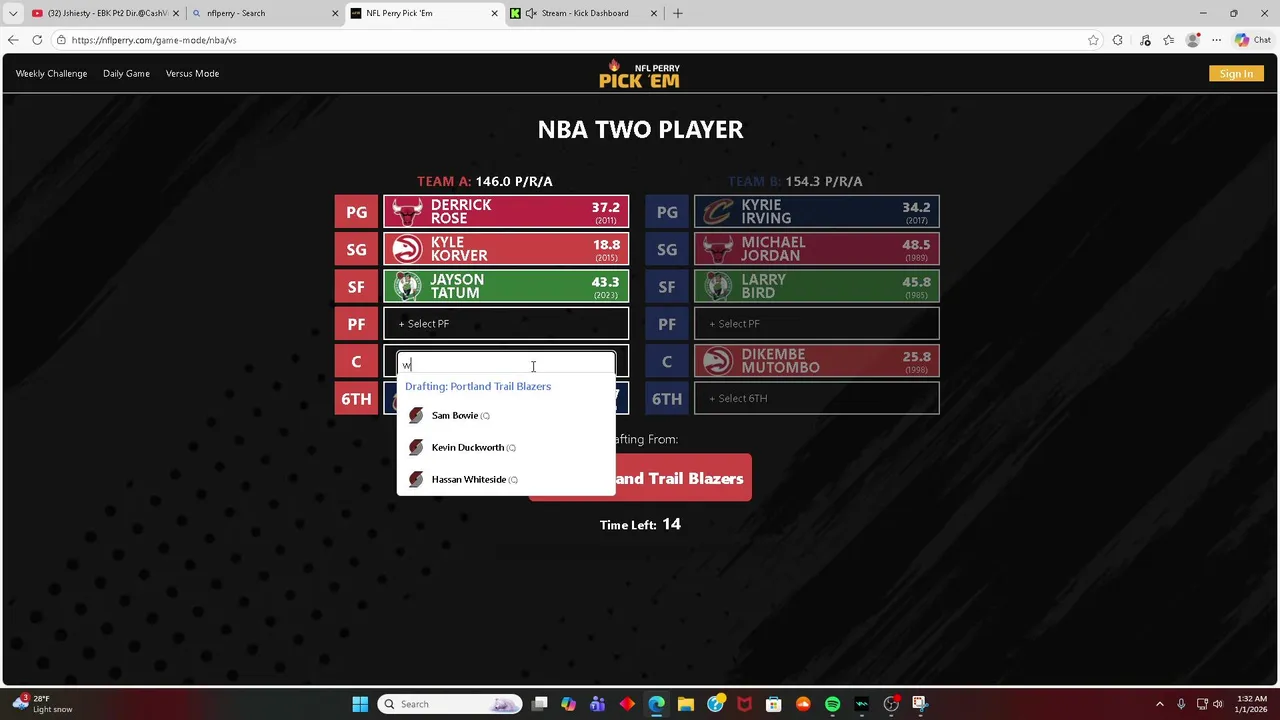Image resolution: width=1280 pixels, height=720 pixels.
Task: Open File Explorer from the taskbar
Action: [x=685, y=704]
